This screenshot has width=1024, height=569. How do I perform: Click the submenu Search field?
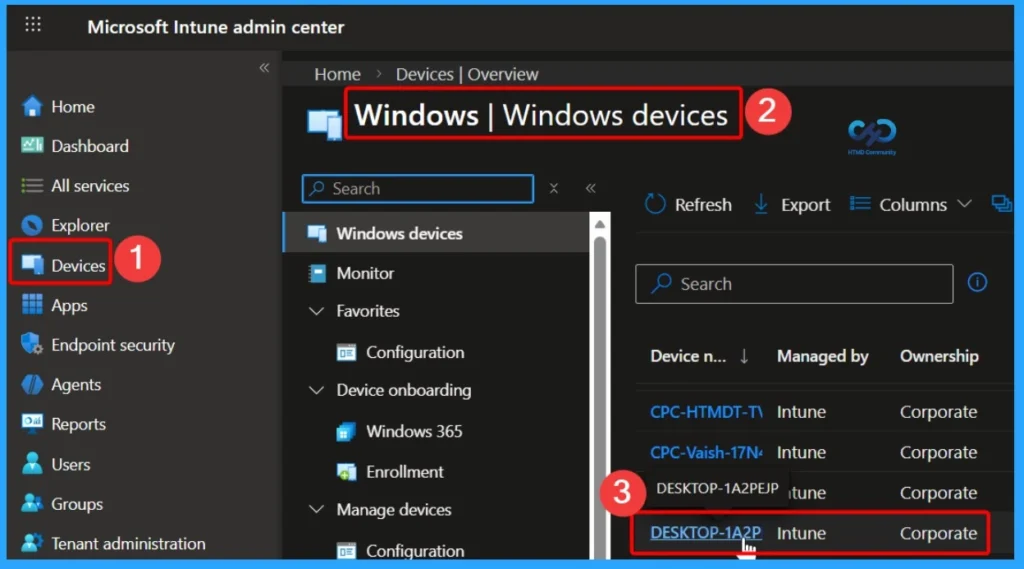click(x=418, y=189)
